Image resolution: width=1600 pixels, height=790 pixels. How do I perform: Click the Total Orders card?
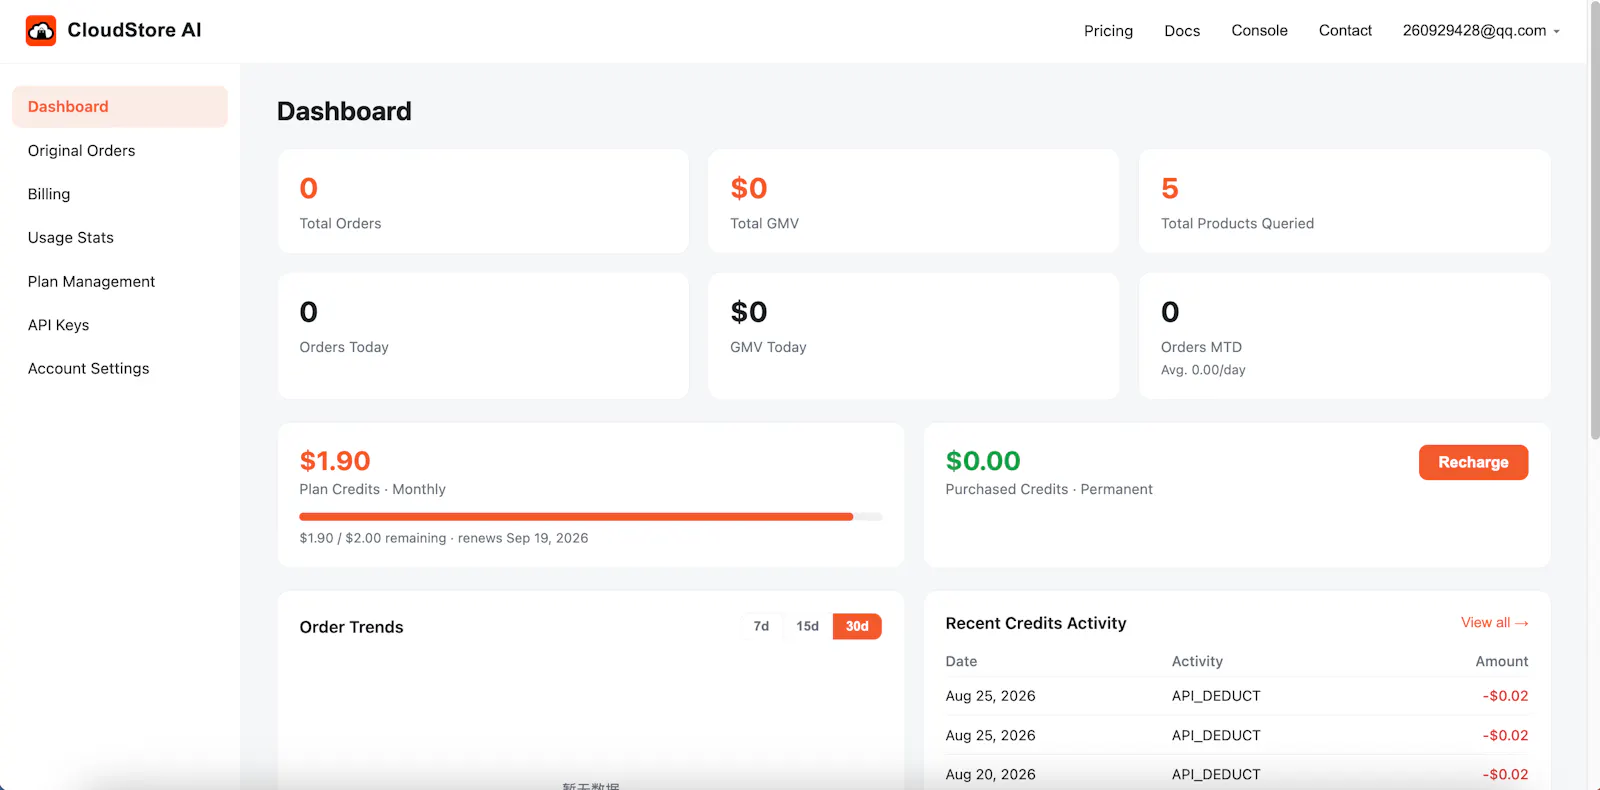click(x=483, y=201)
